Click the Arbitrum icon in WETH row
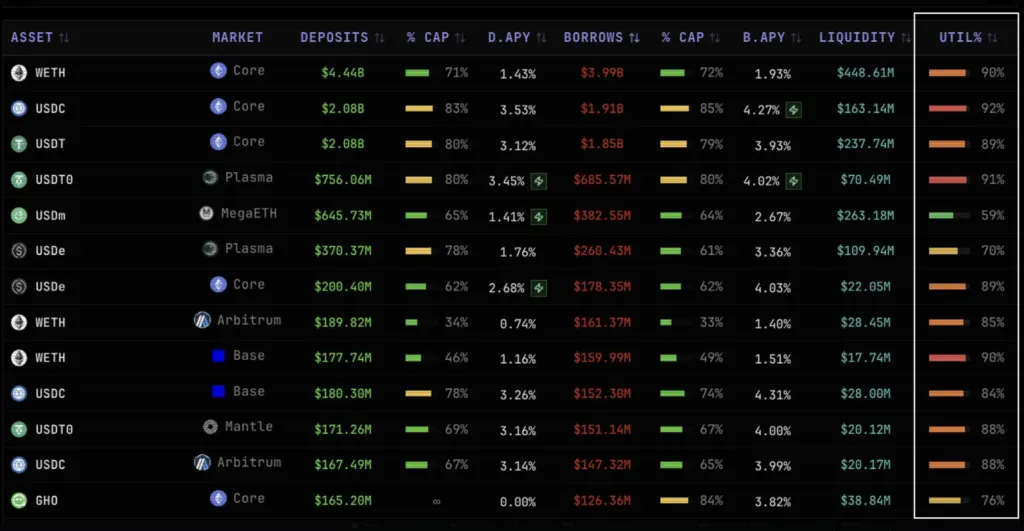This screenshot has width=1024, height=531. click(202, 320)
